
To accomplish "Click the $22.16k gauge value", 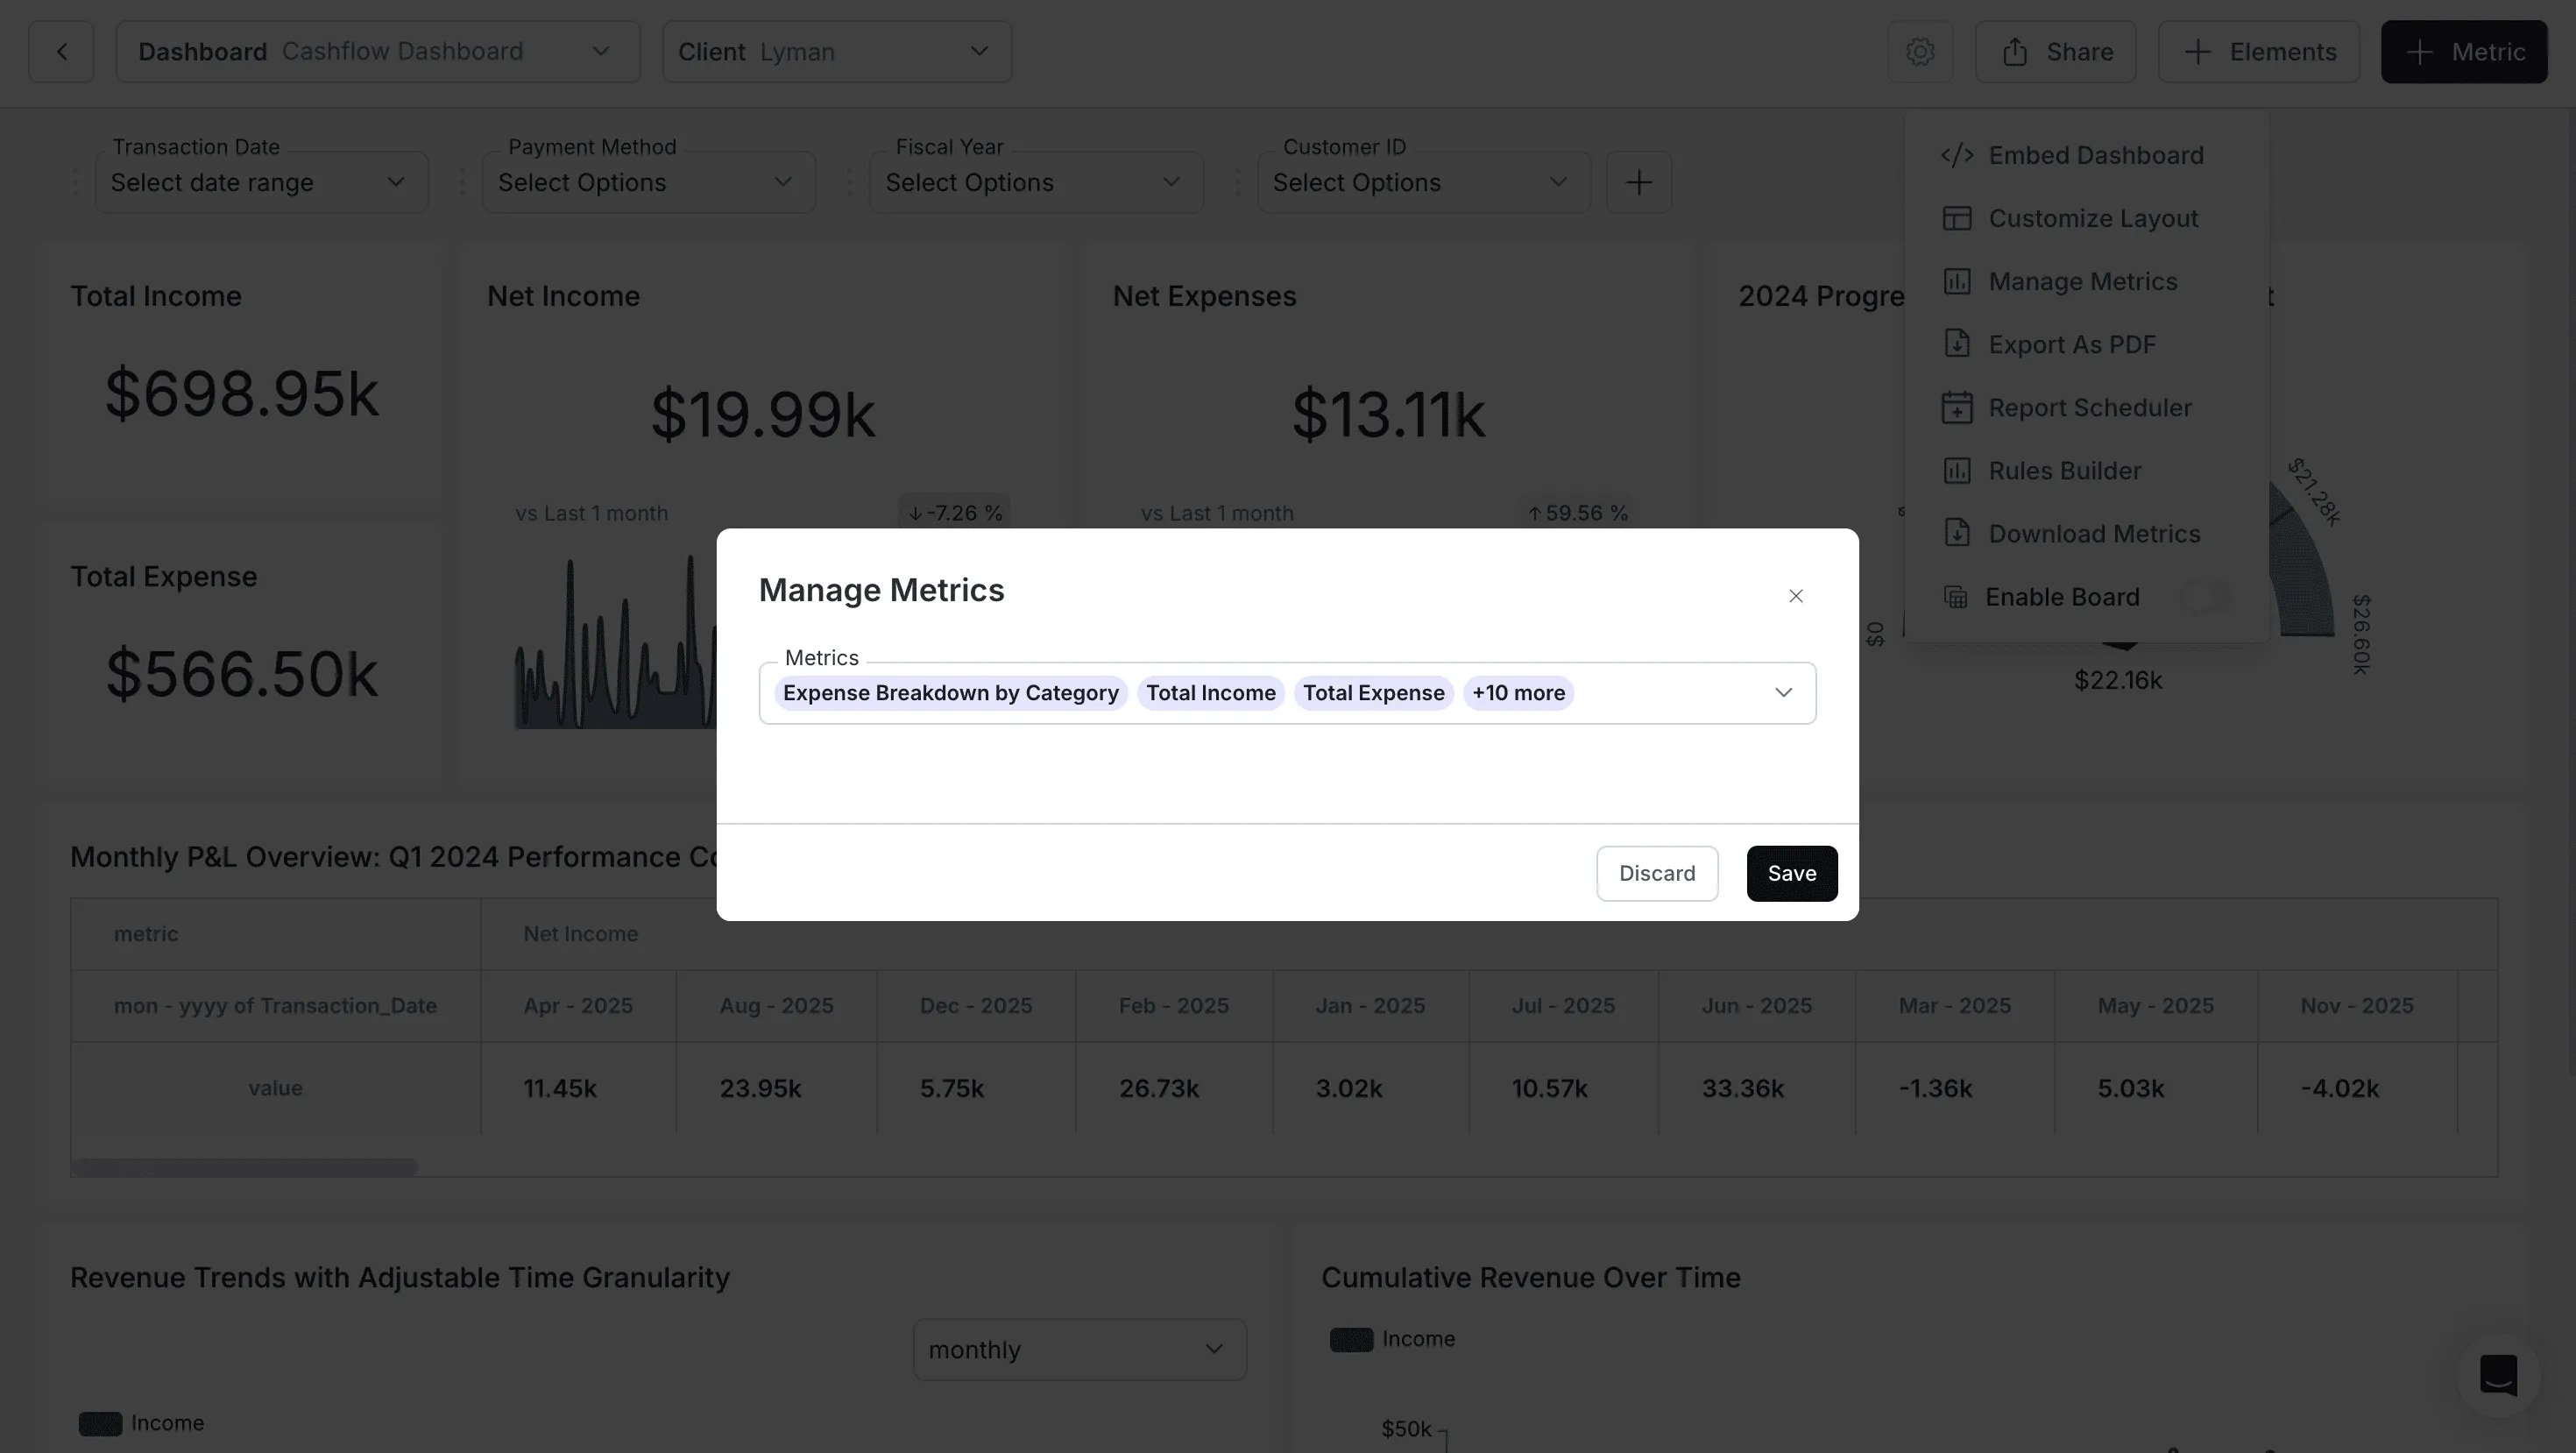I will click(2118, 681).
